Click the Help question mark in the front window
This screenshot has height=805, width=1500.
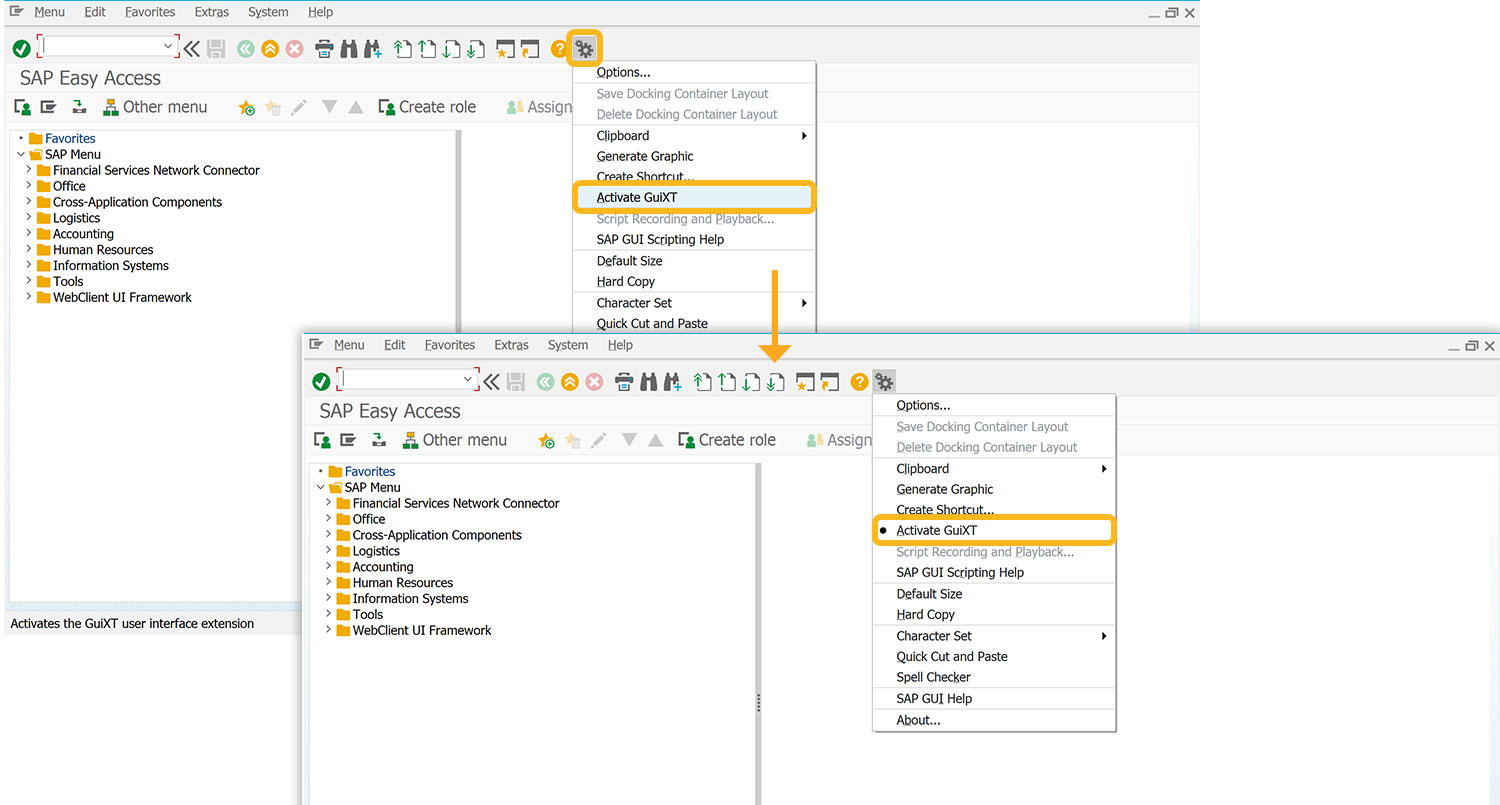[x=859, y=381]
